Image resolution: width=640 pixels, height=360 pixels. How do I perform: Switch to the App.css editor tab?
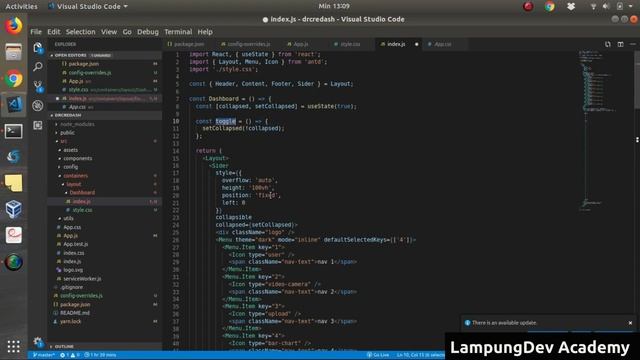click(x=442, y=44)
